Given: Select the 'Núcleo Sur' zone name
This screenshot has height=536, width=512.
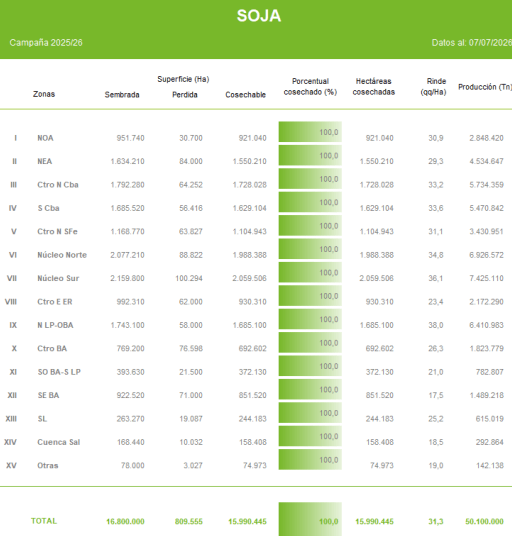Looking at the screenshot, I should (x=58, y=278).
